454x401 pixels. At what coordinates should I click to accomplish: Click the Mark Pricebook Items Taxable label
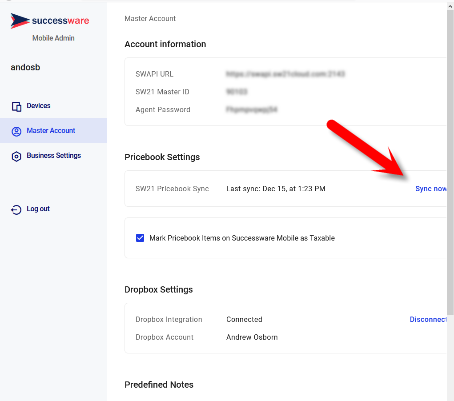[x=242, y=238]
